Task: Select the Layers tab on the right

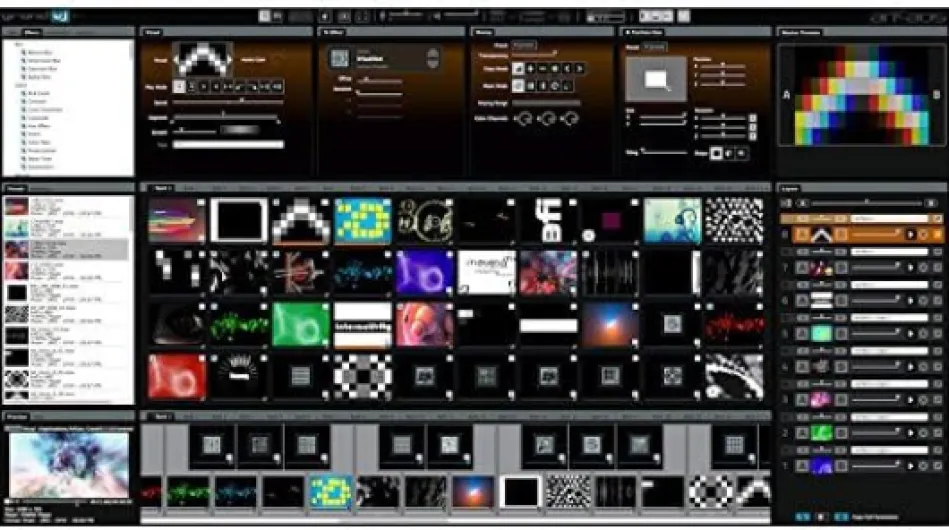Action: [790, 189]
